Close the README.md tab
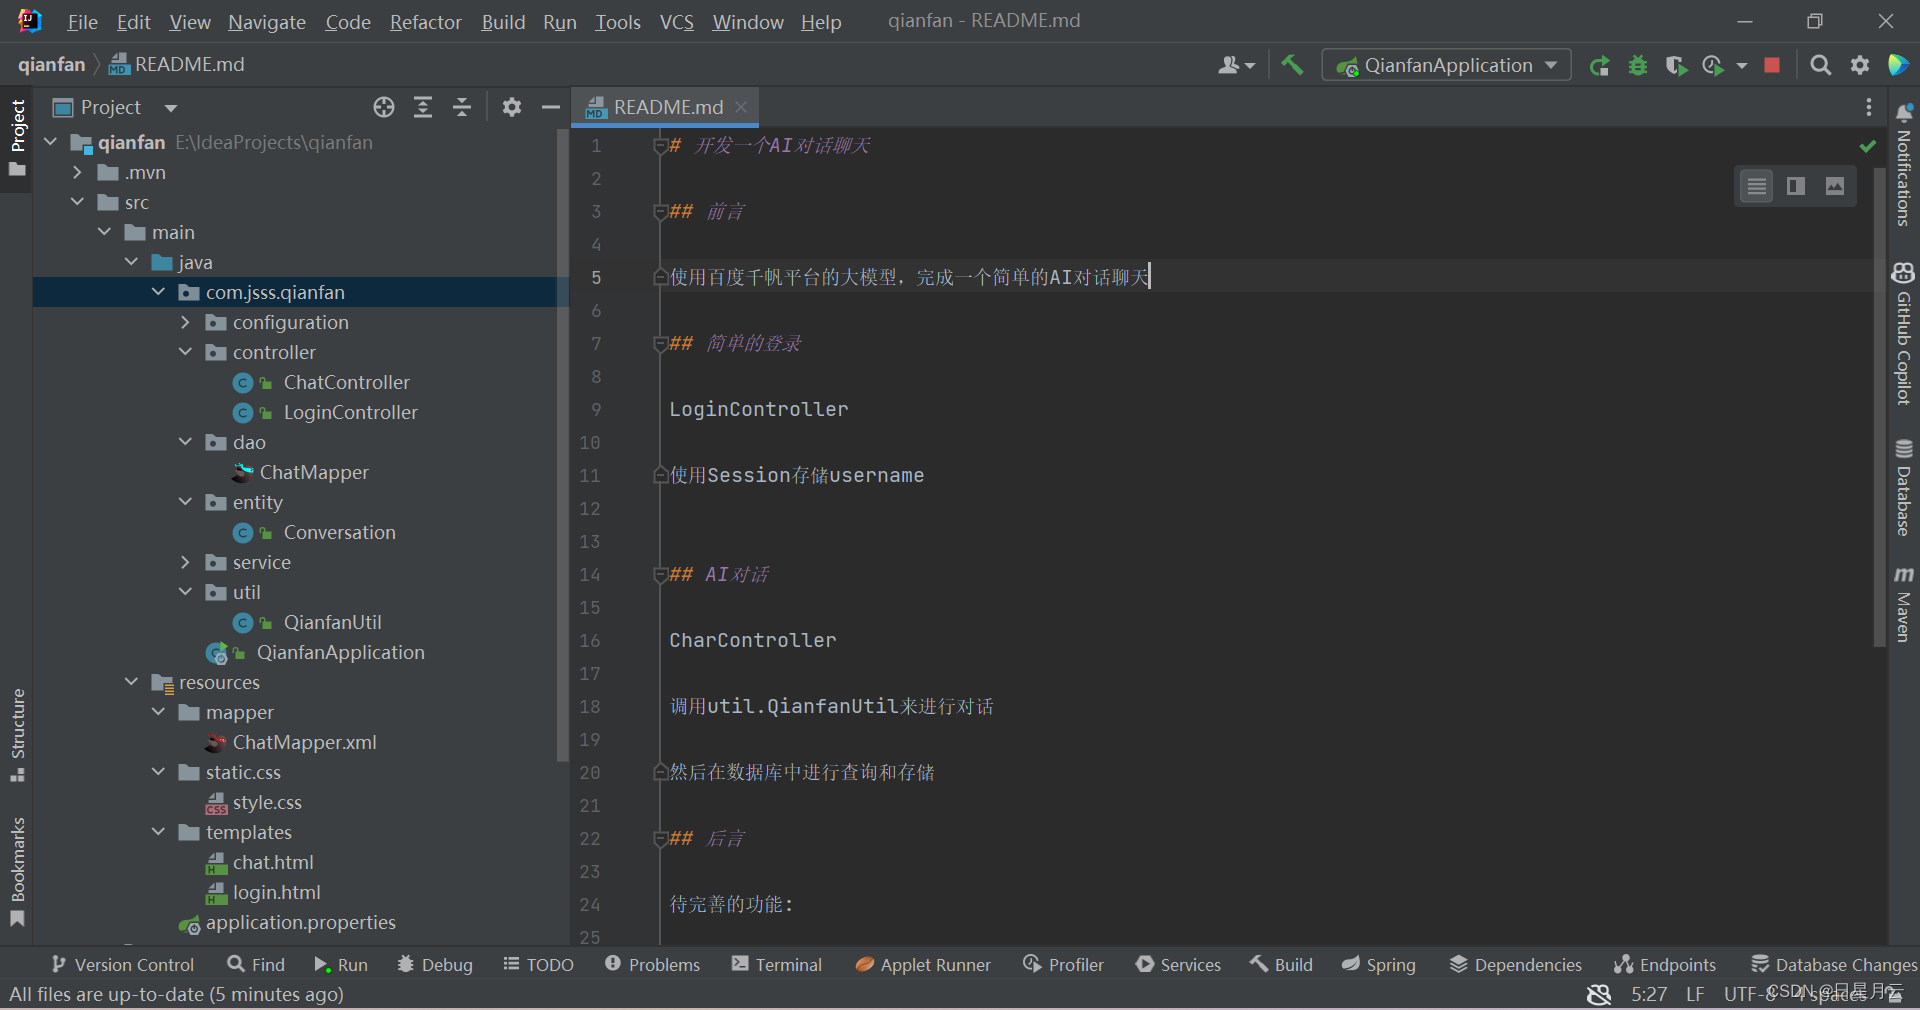This screenshot has height=1010, width=1920. coord(741,106)
